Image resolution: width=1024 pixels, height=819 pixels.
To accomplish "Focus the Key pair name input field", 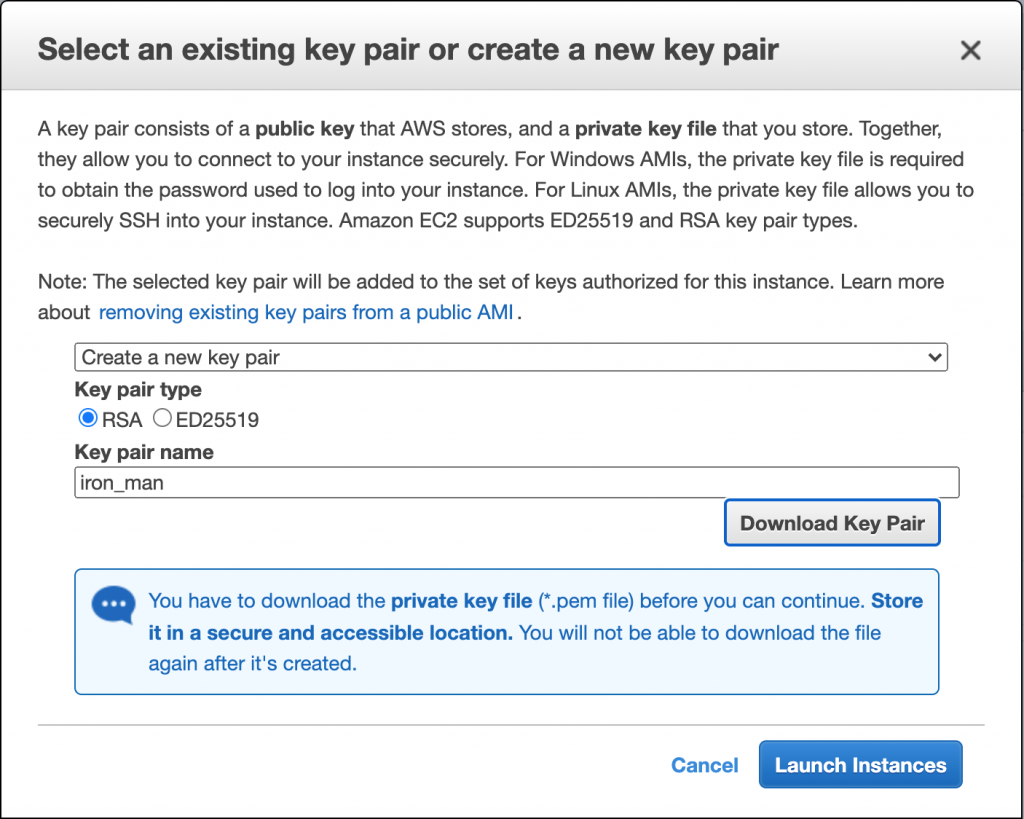I will (x=516, y=483).
